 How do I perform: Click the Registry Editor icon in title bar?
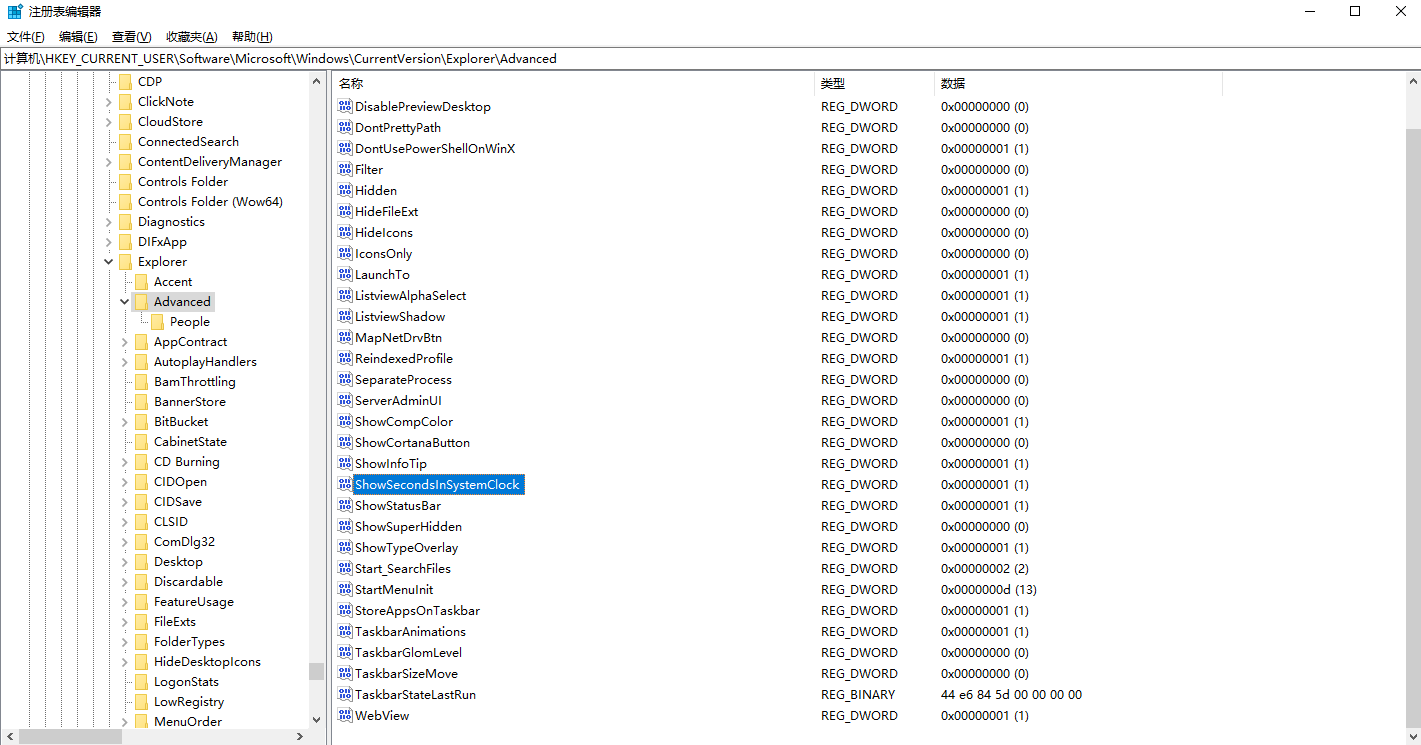tap(15, 12)
